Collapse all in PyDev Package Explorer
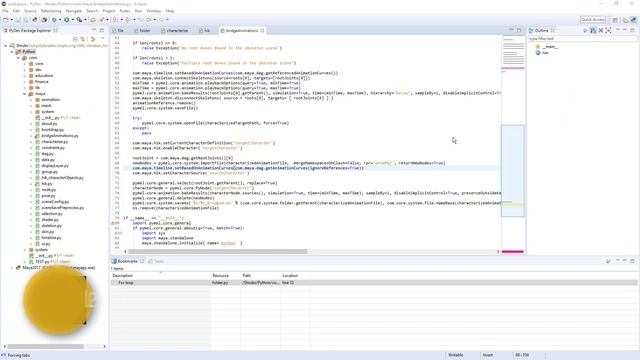 point(76,39)
